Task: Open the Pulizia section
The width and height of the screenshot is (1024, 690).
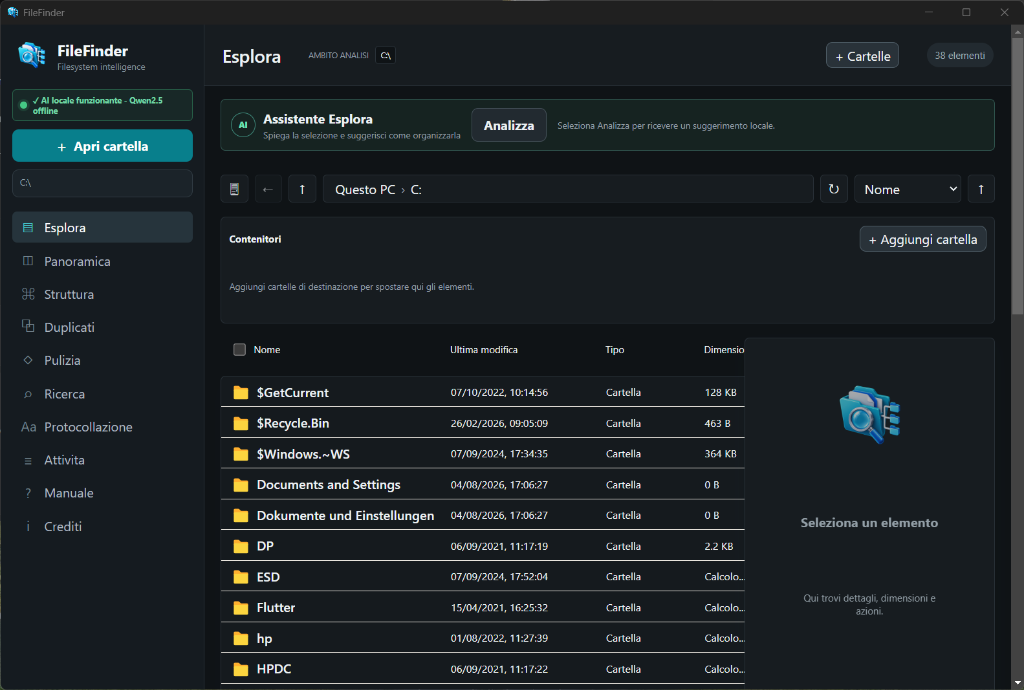Action: pos(103,360)
